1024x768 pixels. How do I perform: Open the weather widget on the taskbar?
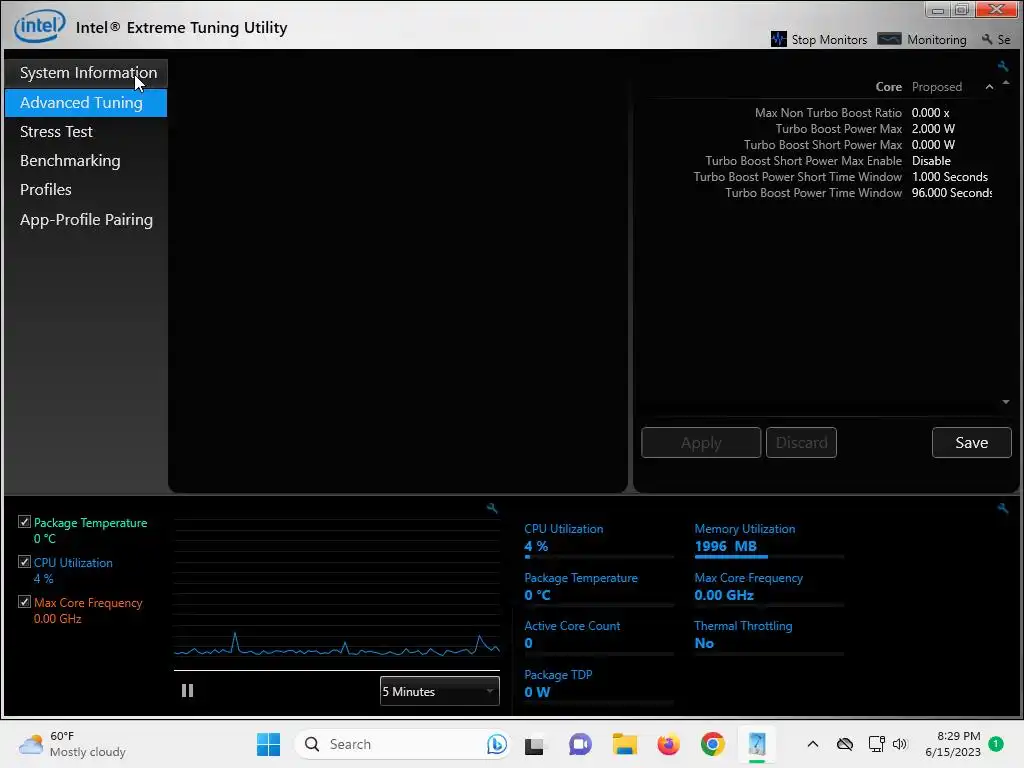coord(72,744)
